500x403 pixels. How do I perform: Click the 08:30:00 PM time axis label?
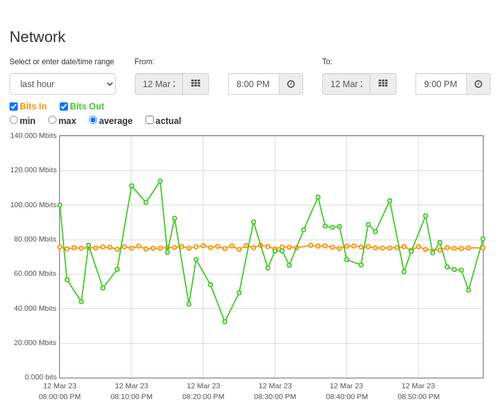275,397
